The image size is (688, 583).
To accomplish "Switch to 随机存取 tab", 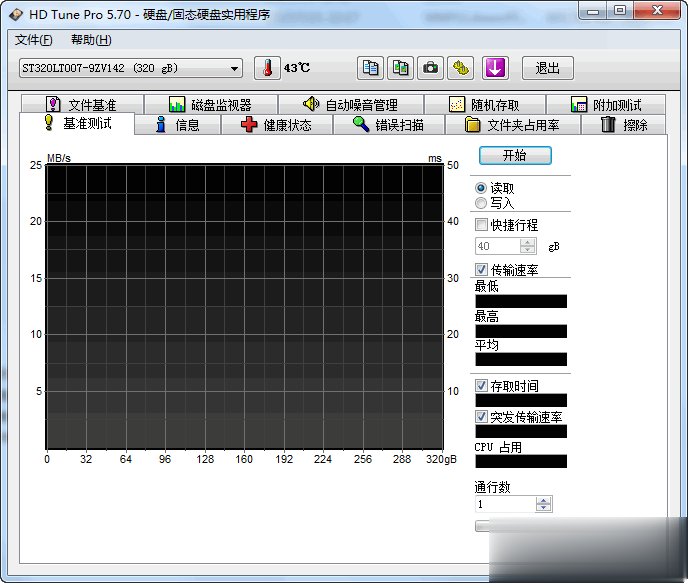I will [x=485, y=105].
